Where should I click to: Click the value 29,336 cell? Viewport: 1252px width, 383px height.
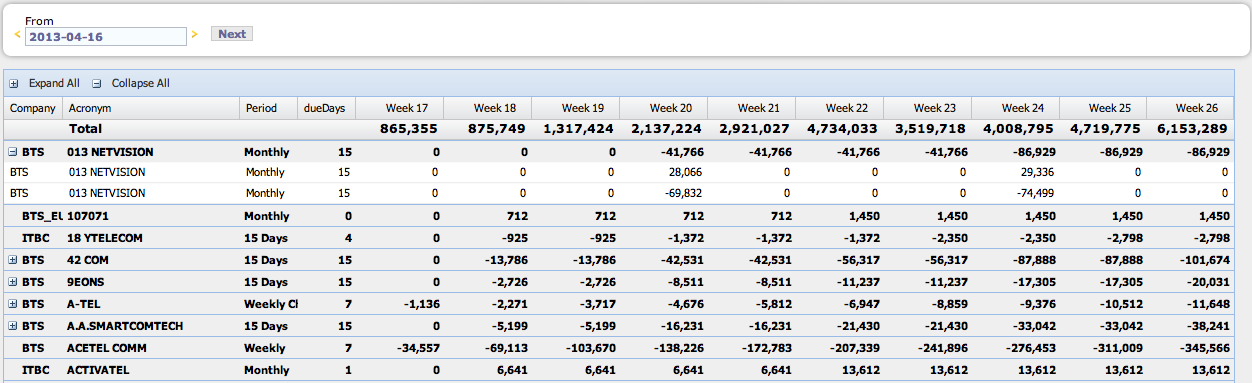[x=1034, y=172]
